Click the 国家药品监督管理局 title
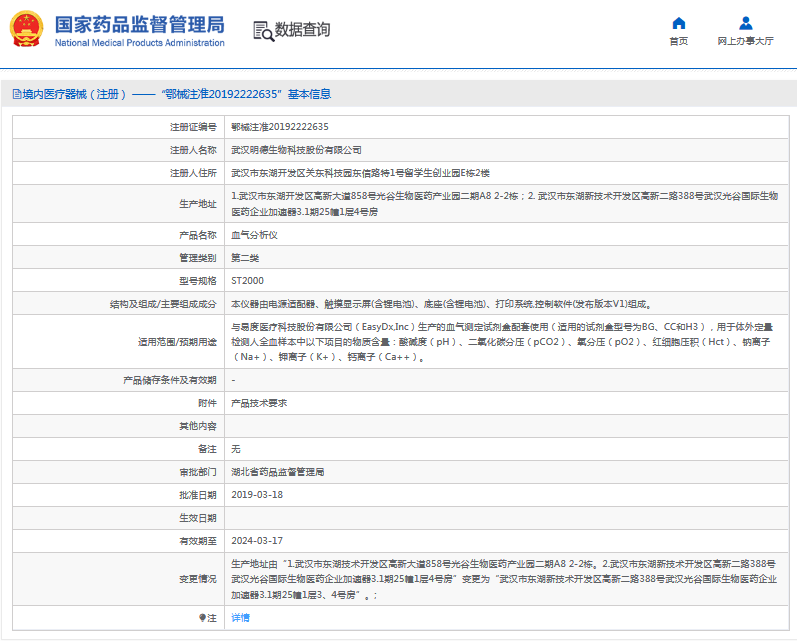Screen dimensions: 797x641 (140, 24)
